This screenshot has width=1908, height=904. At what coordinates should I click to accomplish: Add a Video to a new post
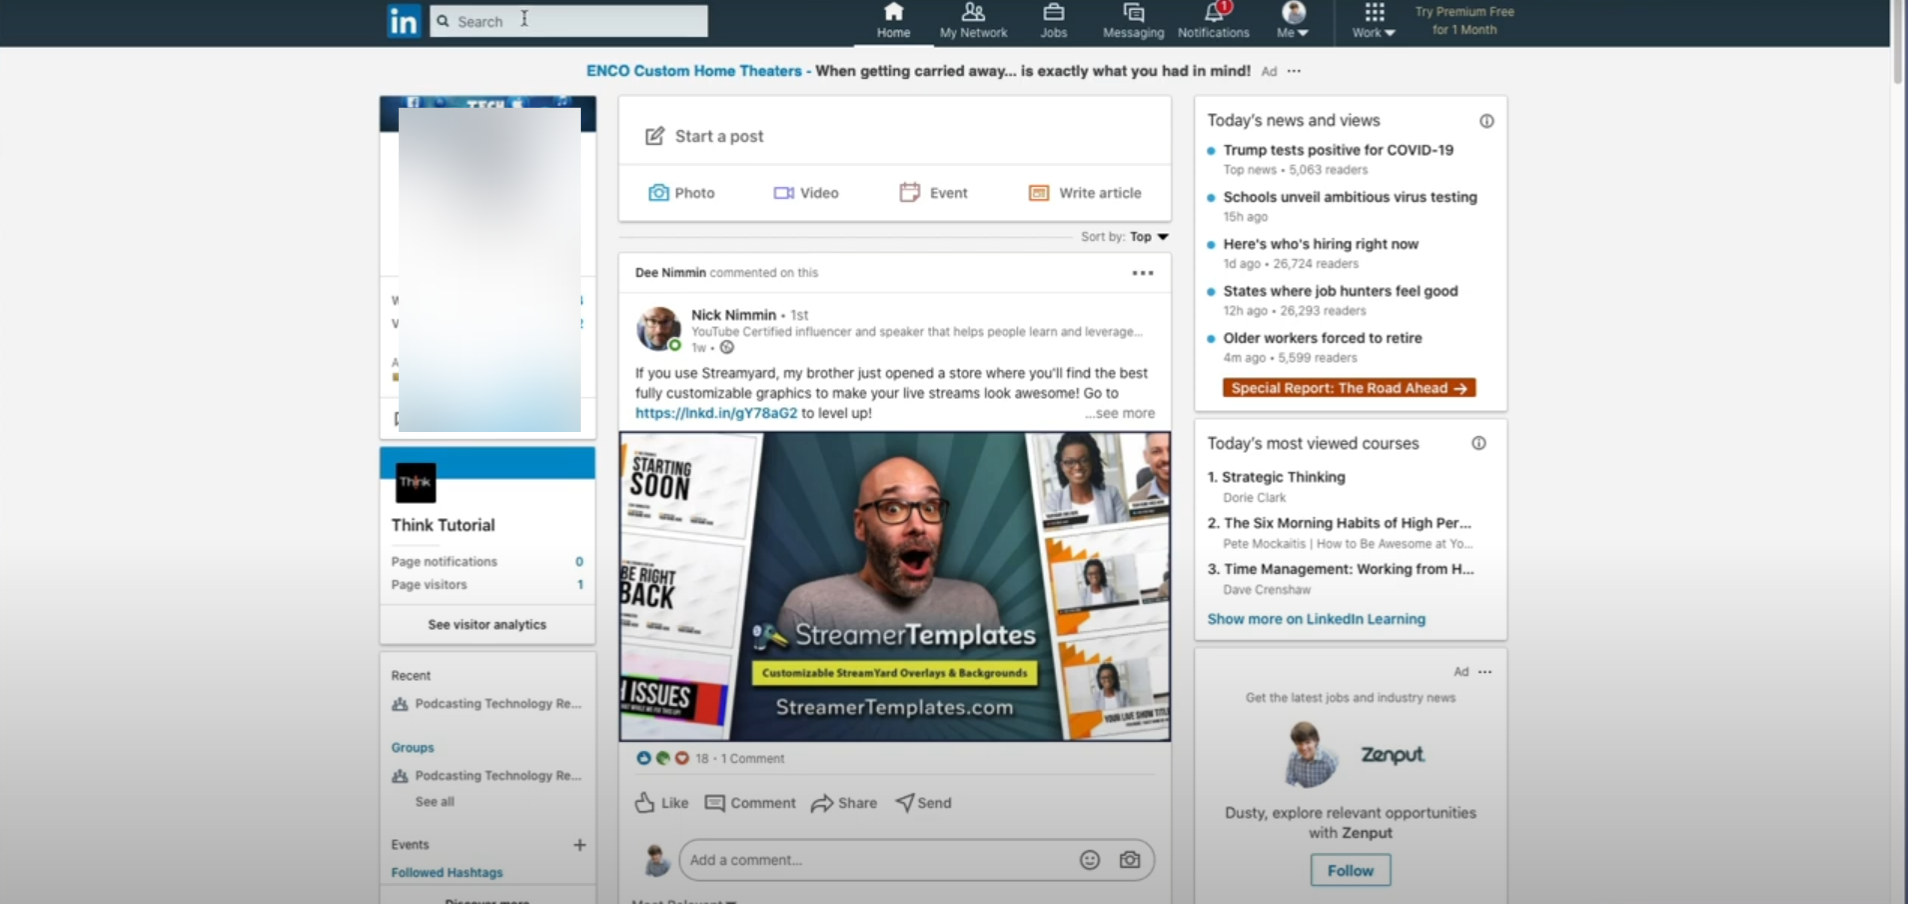click(x=806, y=193)
